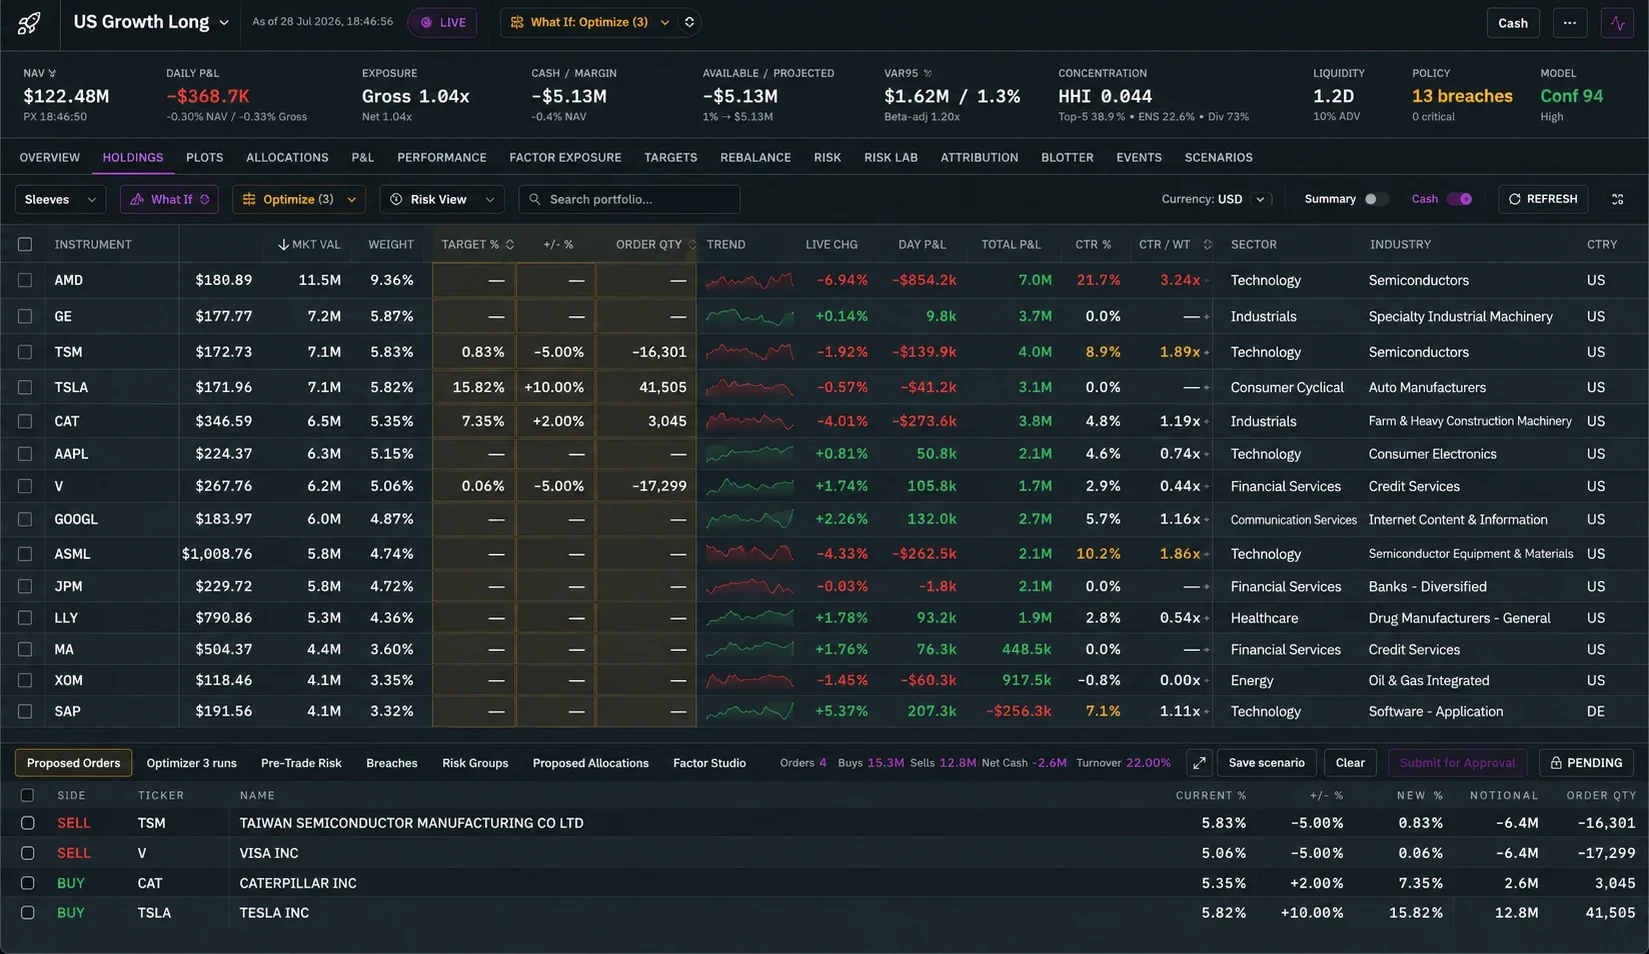Click the fullscreen icon beside Refresh
The image size is (1649, 954).
click(x=1617, y=199)
